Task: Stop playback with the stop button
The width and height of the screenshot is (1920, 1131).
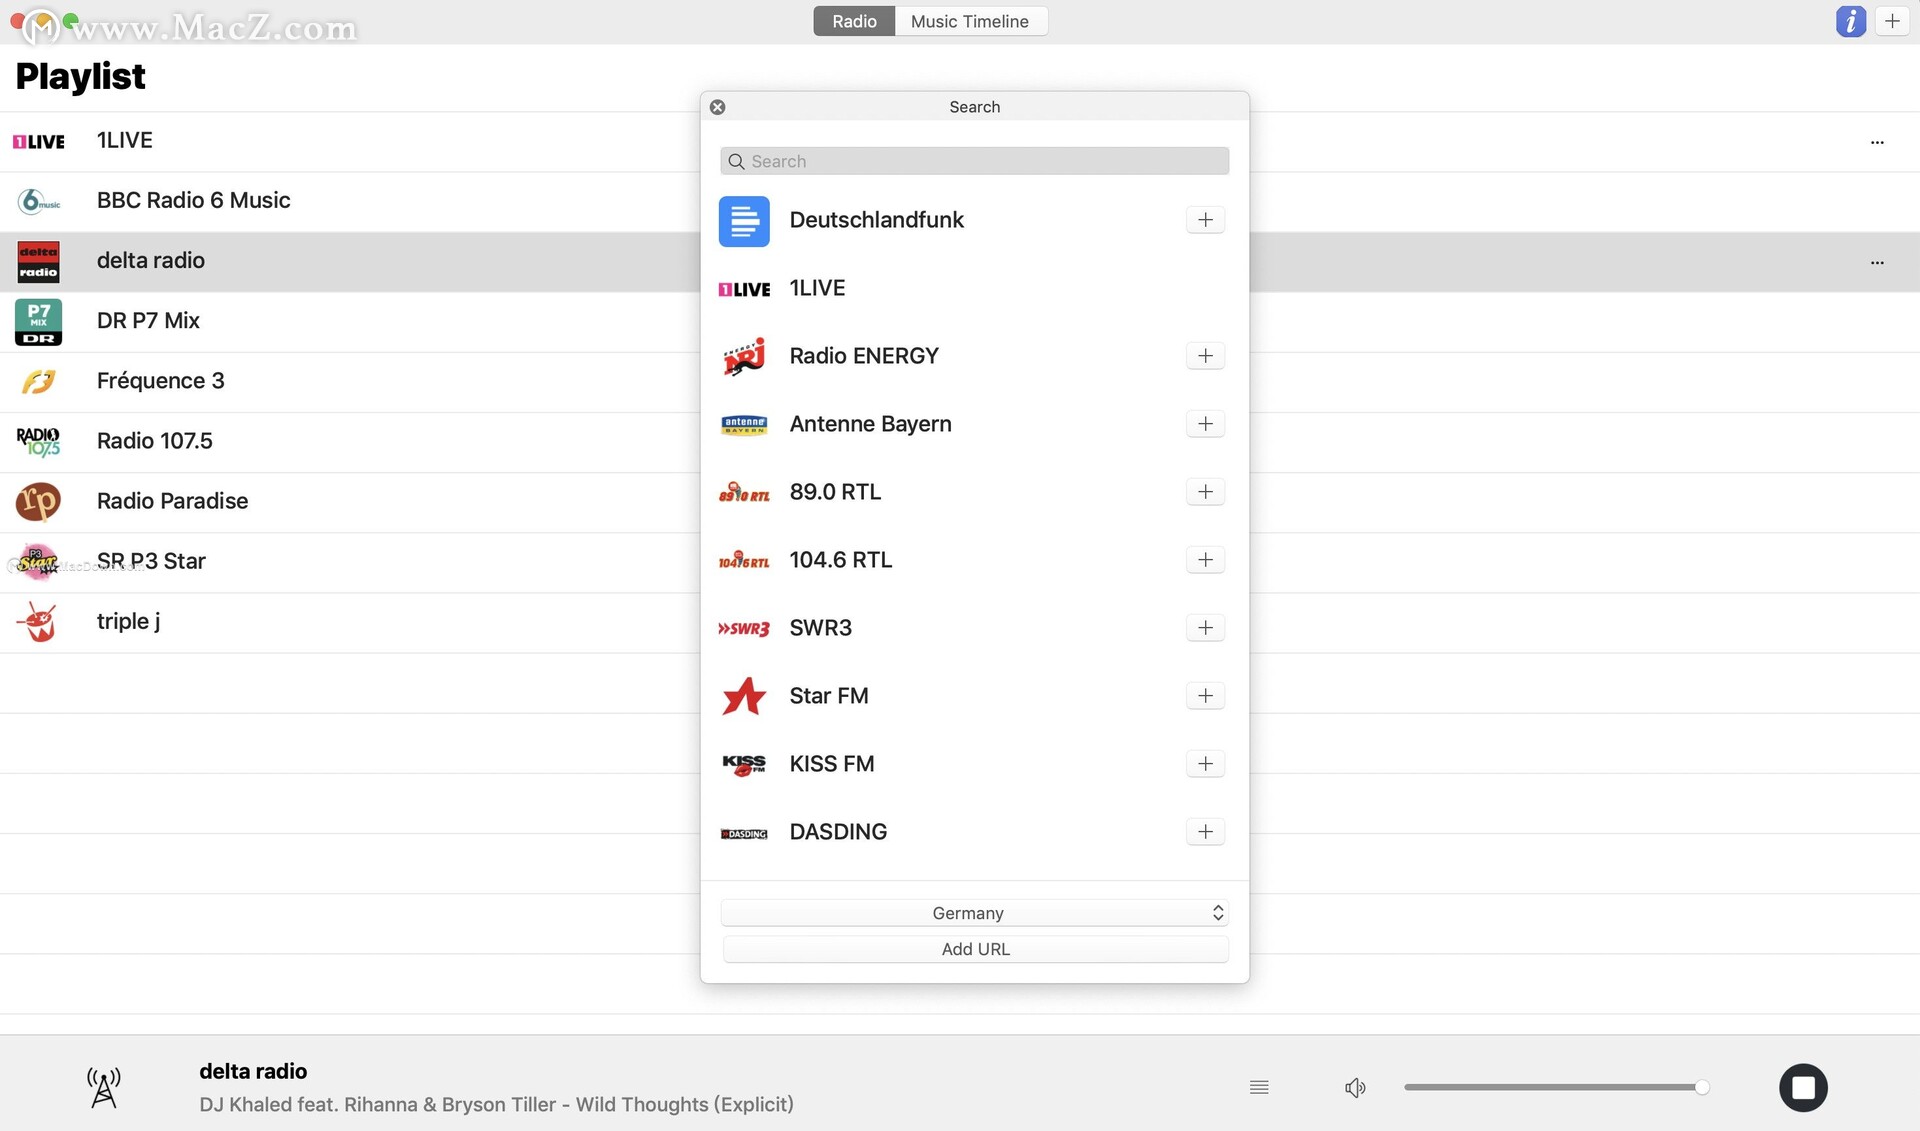Action: tap(1803, 1087)
